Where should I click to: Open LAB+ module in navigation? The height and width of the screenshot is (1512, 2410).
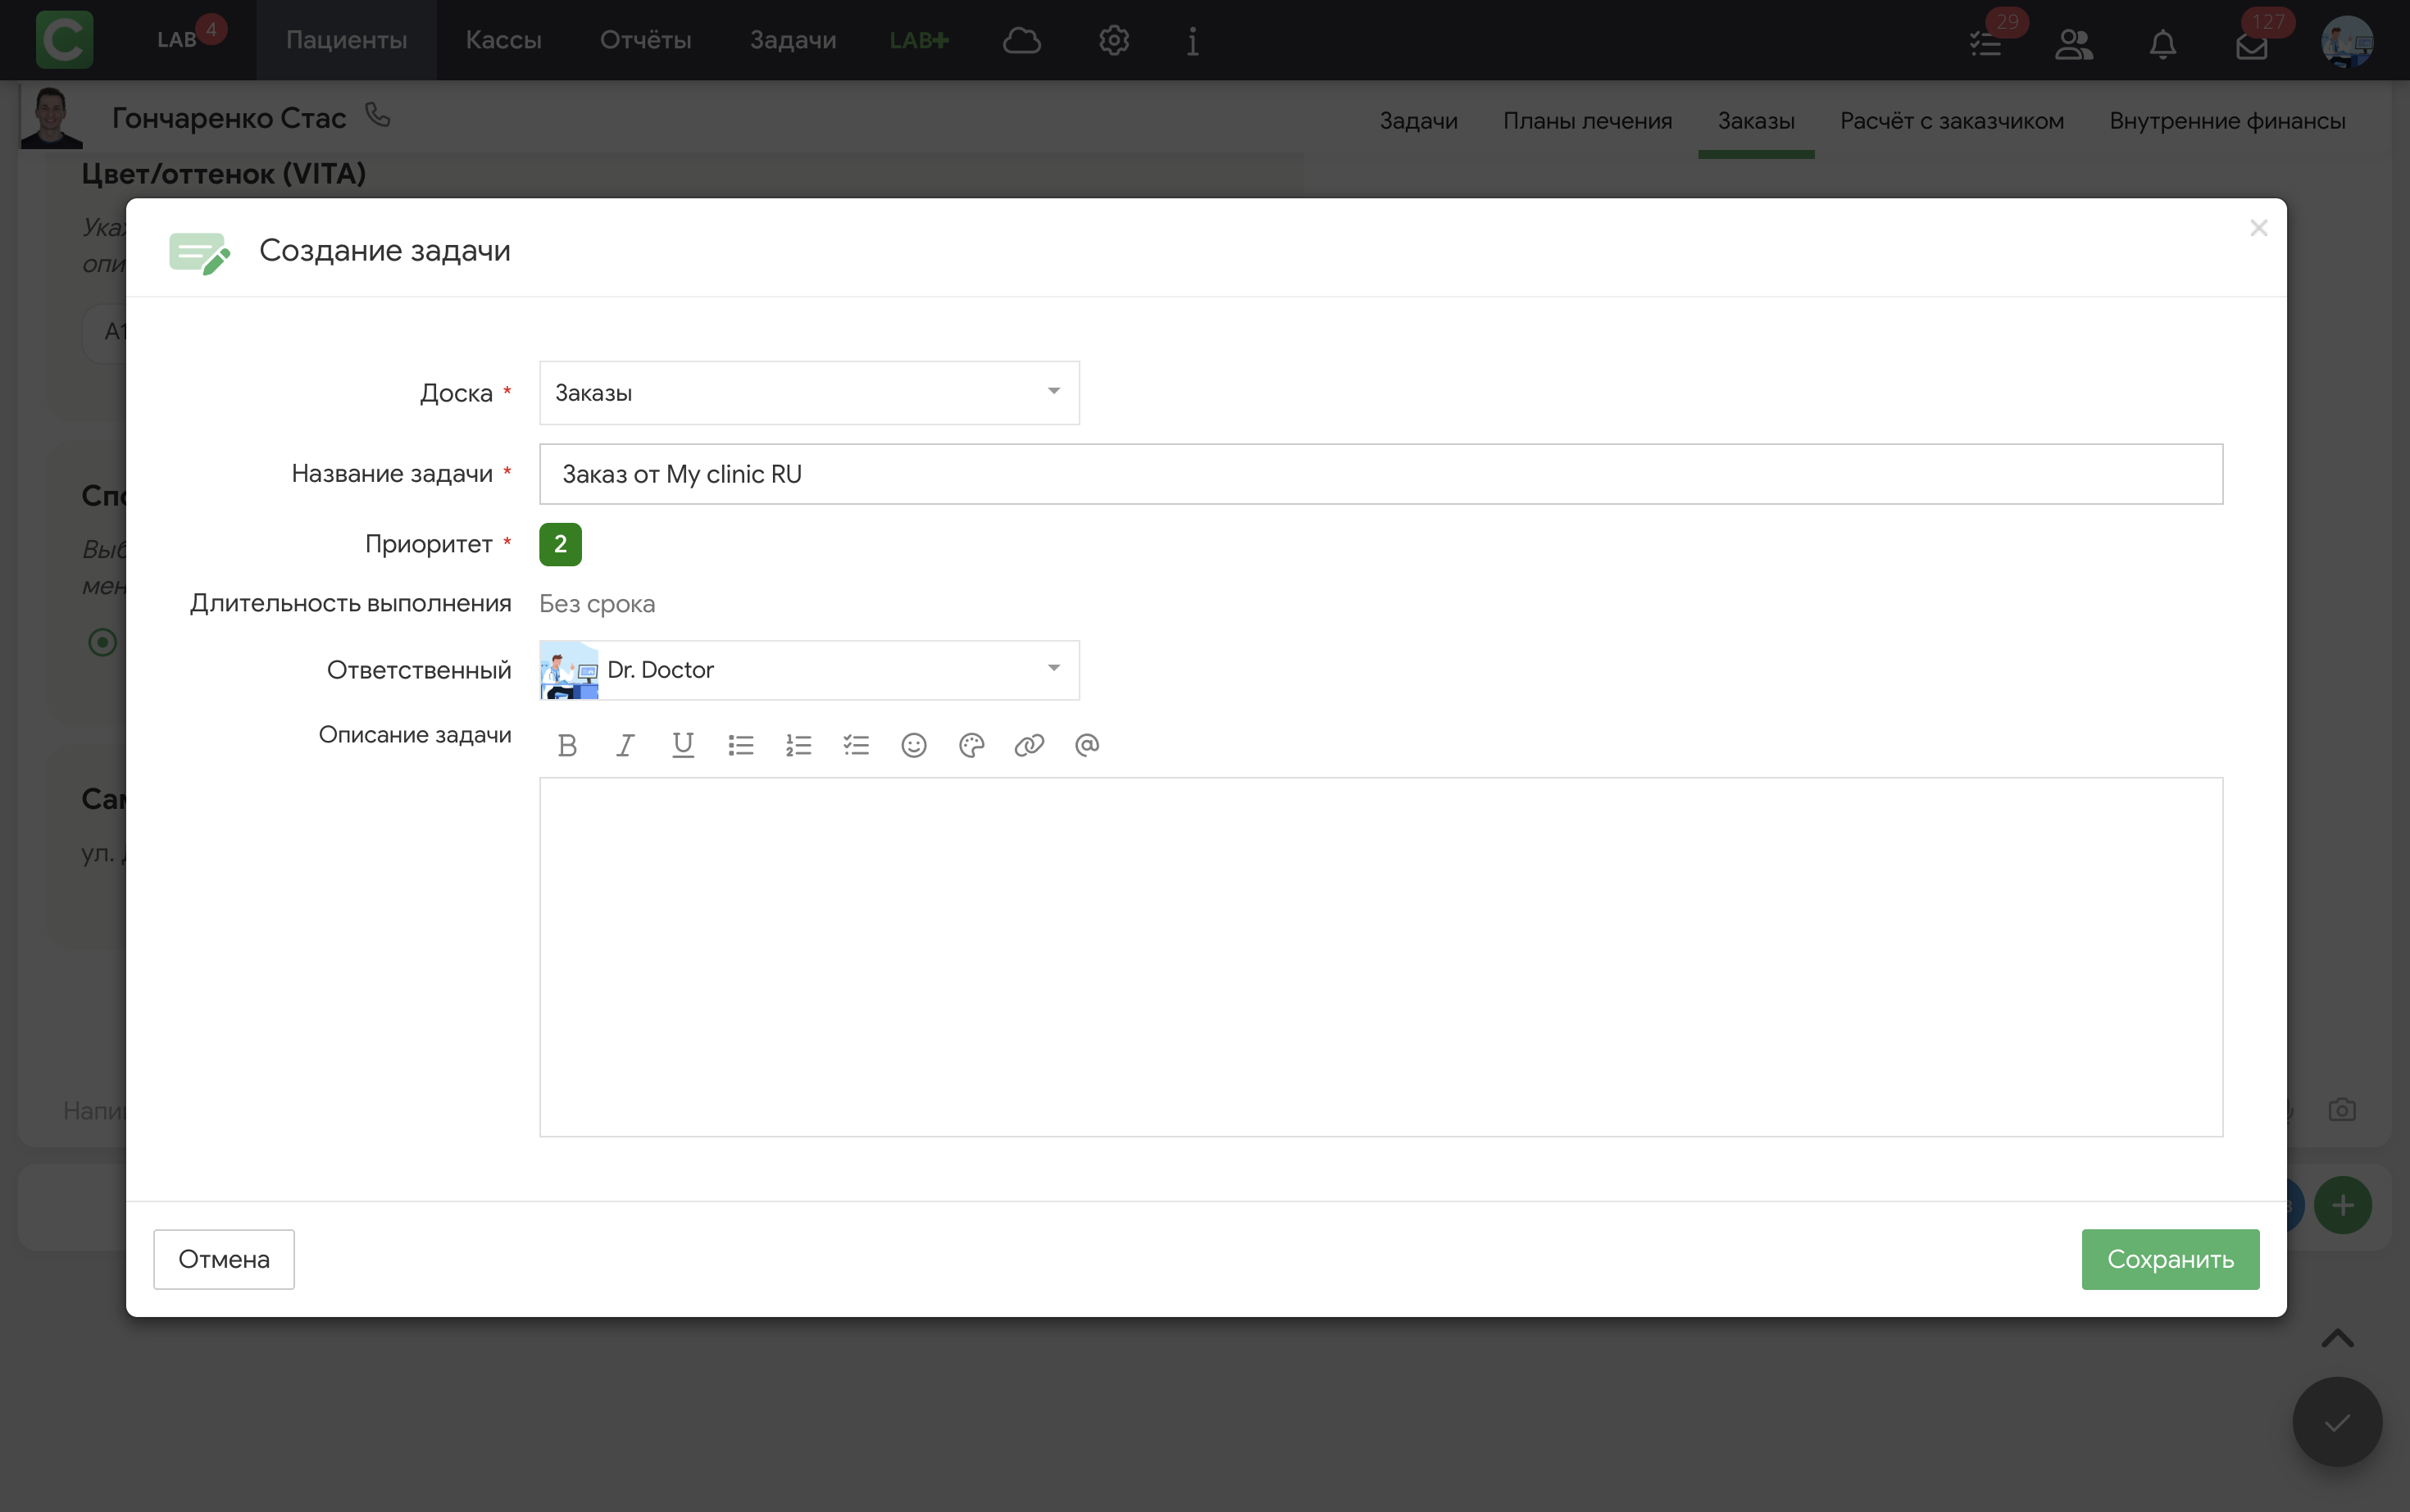pyautogui.click(x=919, y=40)
